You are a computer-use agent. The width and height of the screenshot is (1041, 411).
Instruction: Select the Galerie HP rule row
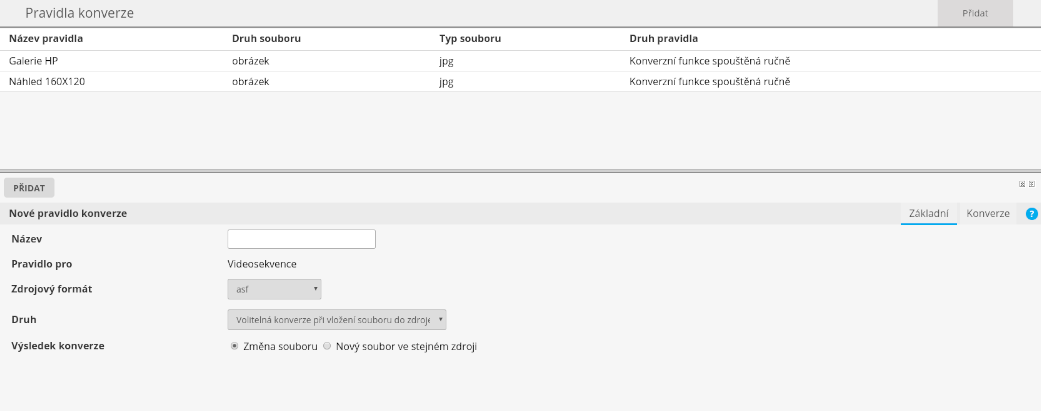[x=34, y=61]
